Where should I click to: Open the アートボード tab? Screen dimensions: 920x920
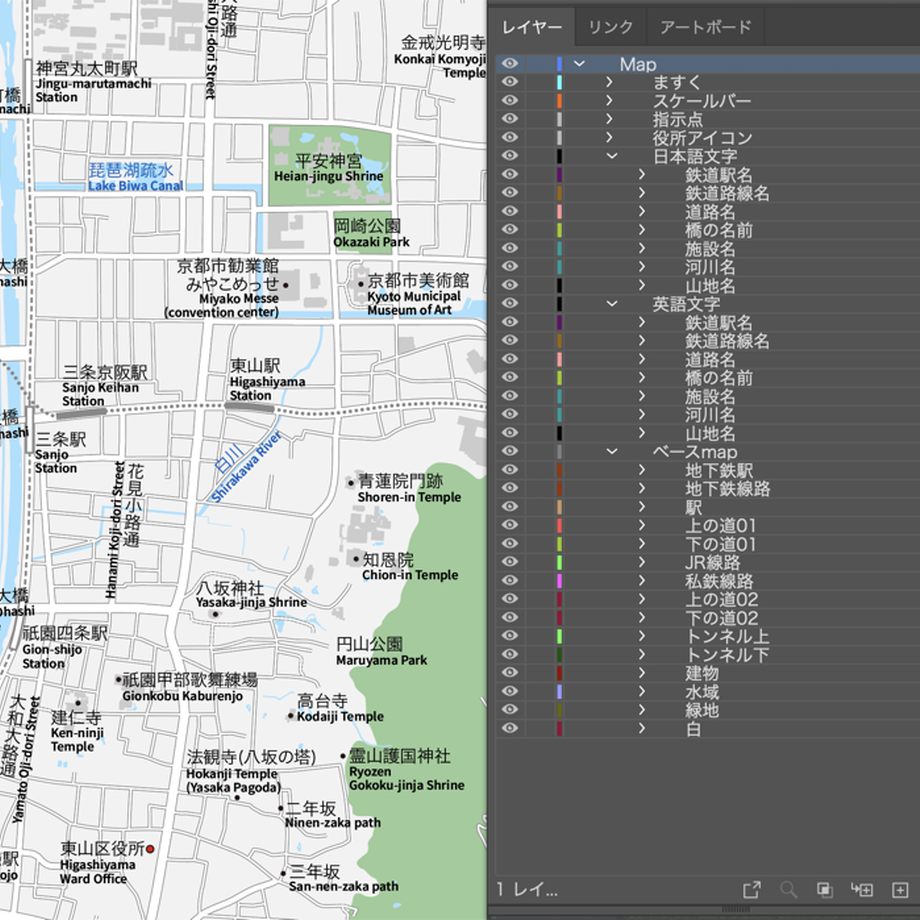(705, 27)
